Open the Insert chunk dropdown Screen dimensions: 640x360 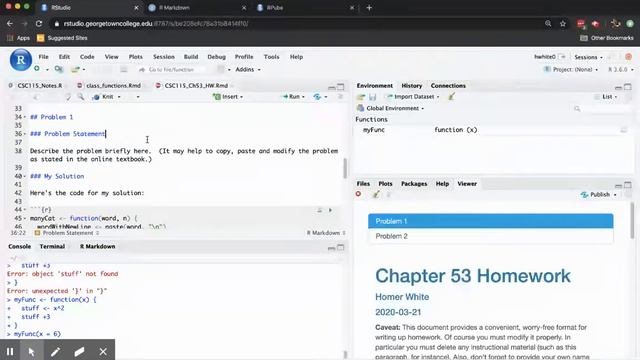point(228,97)
